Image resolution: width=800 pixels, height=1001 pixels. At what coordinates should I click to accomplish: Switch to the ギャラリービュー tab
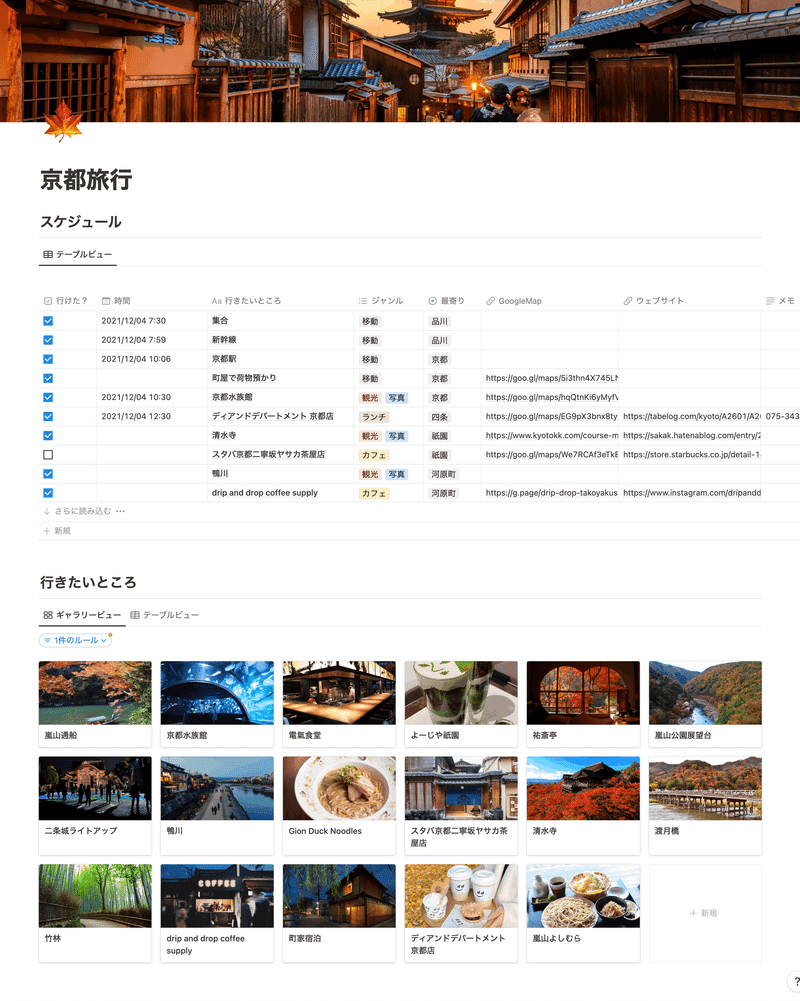(x=82, y=615)
